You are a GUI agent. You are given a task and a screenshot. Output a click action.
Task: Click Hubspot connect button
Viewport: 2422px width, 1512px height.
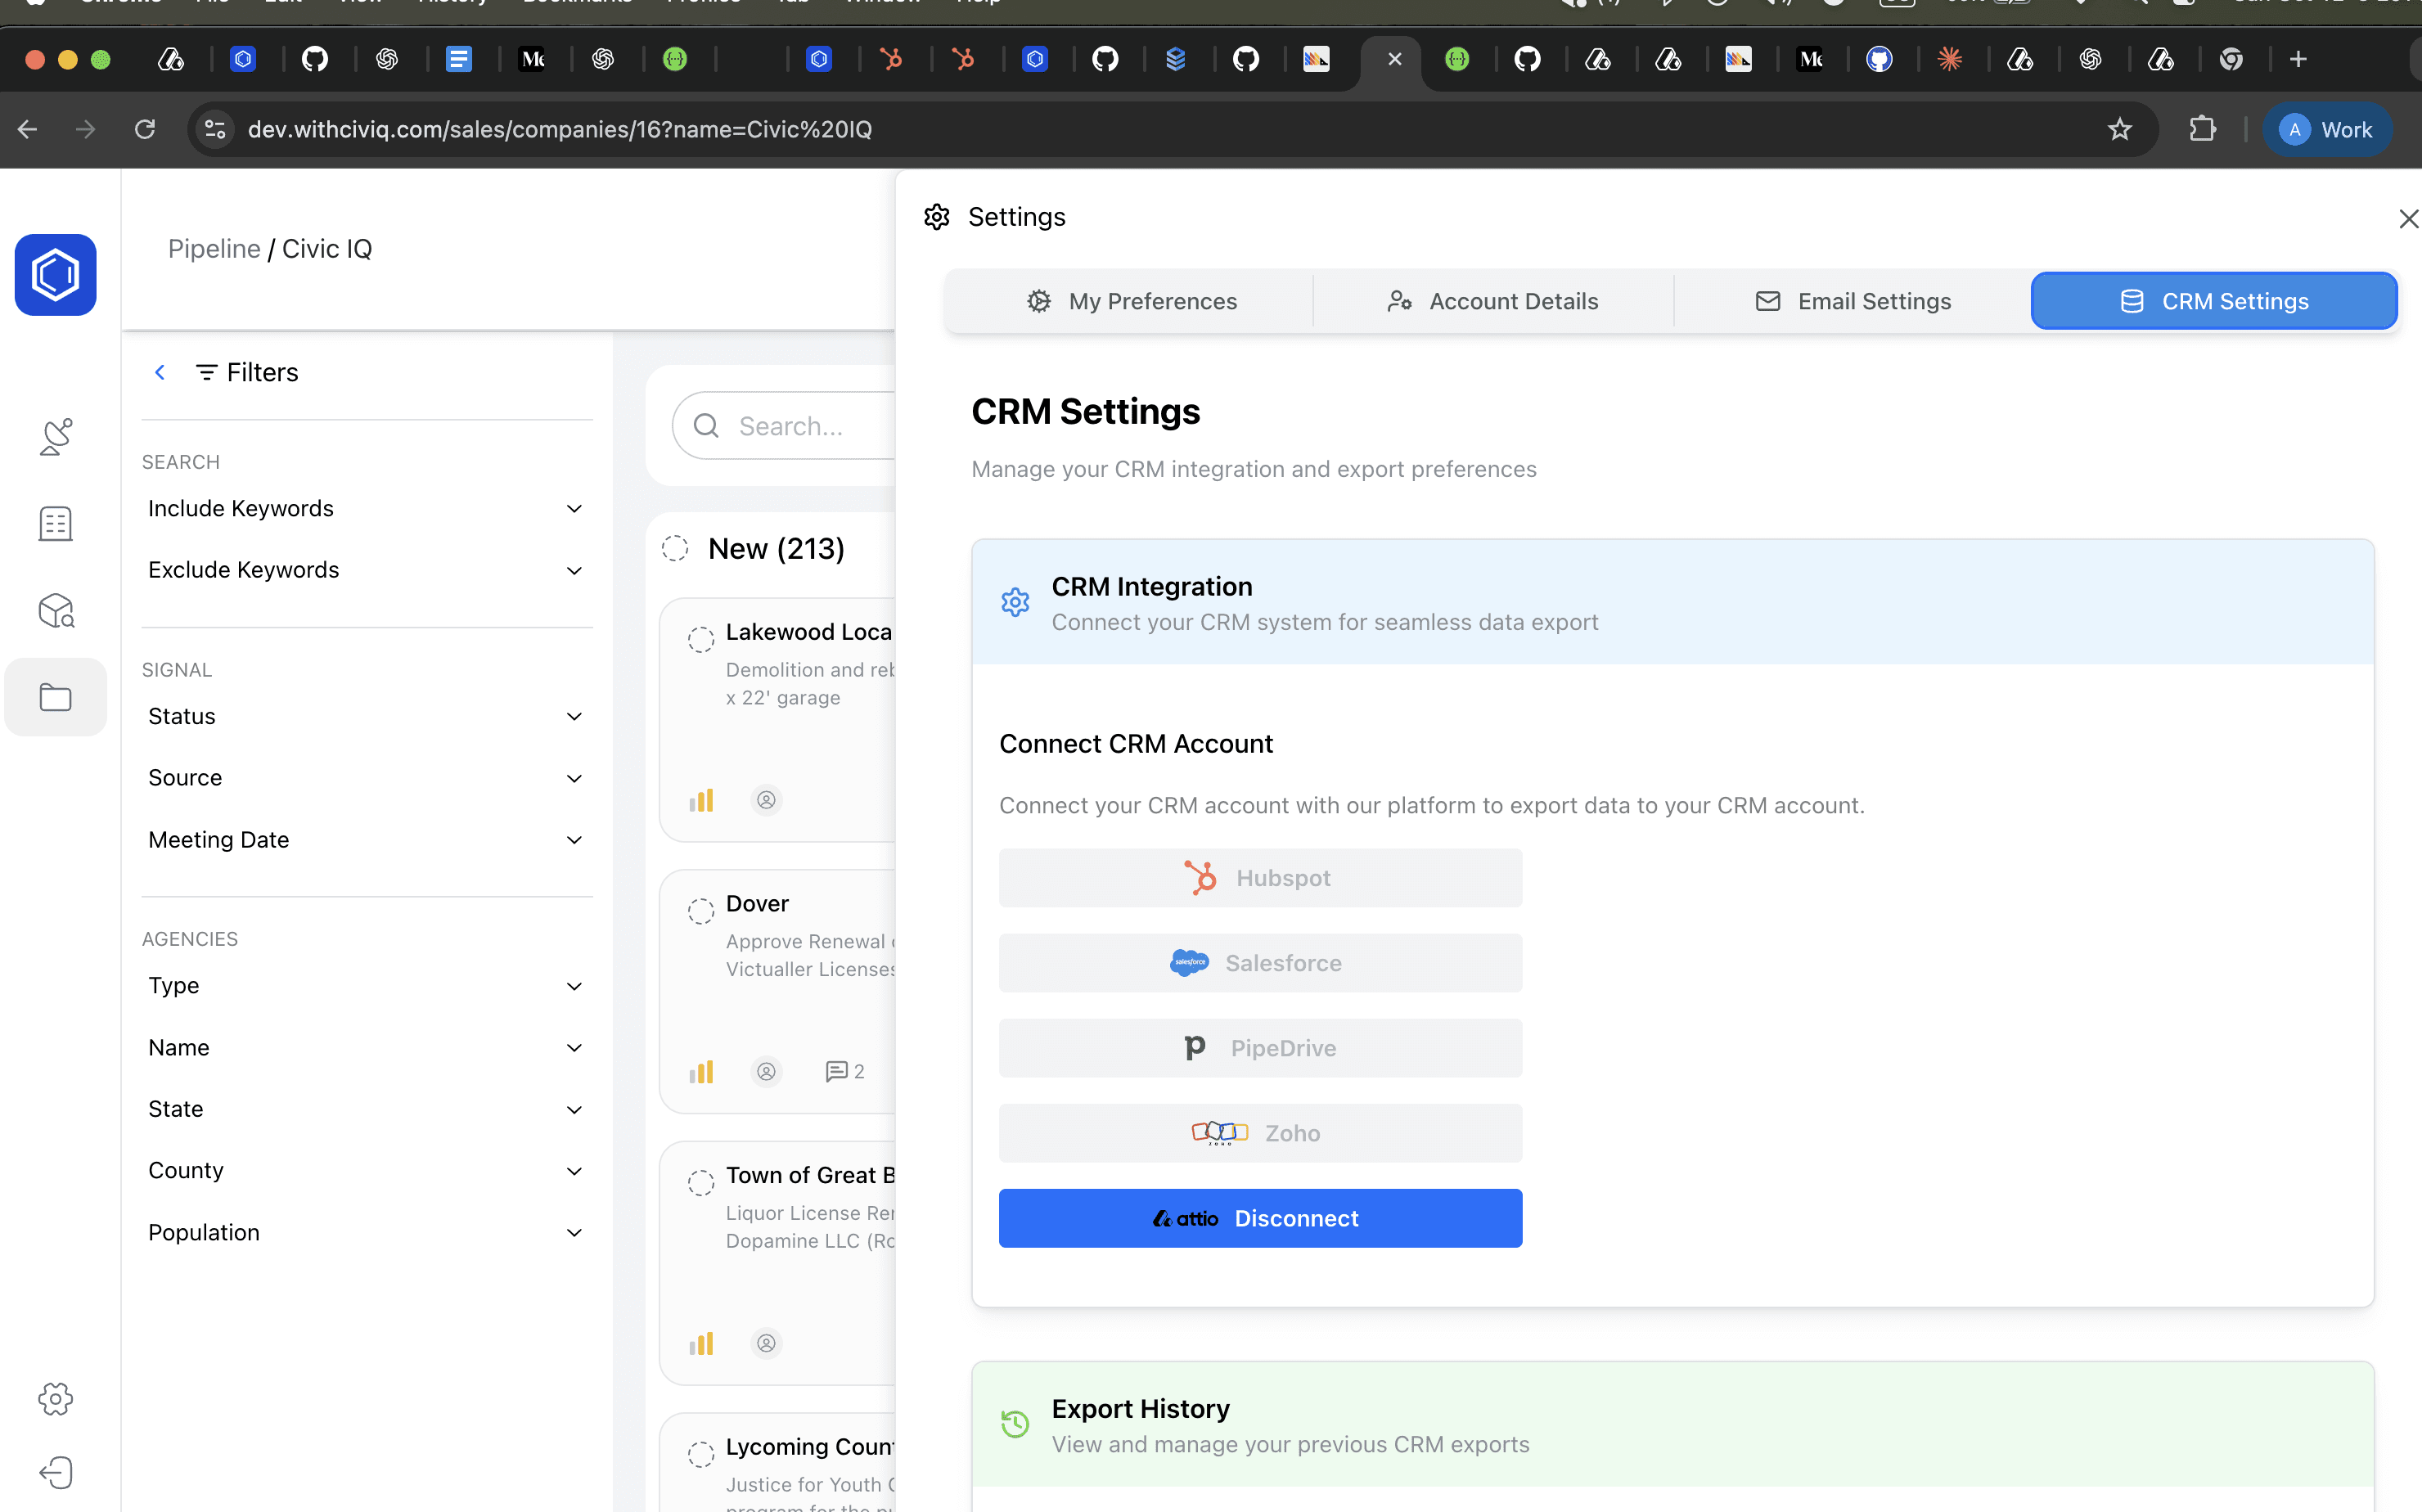[1260, 878]
